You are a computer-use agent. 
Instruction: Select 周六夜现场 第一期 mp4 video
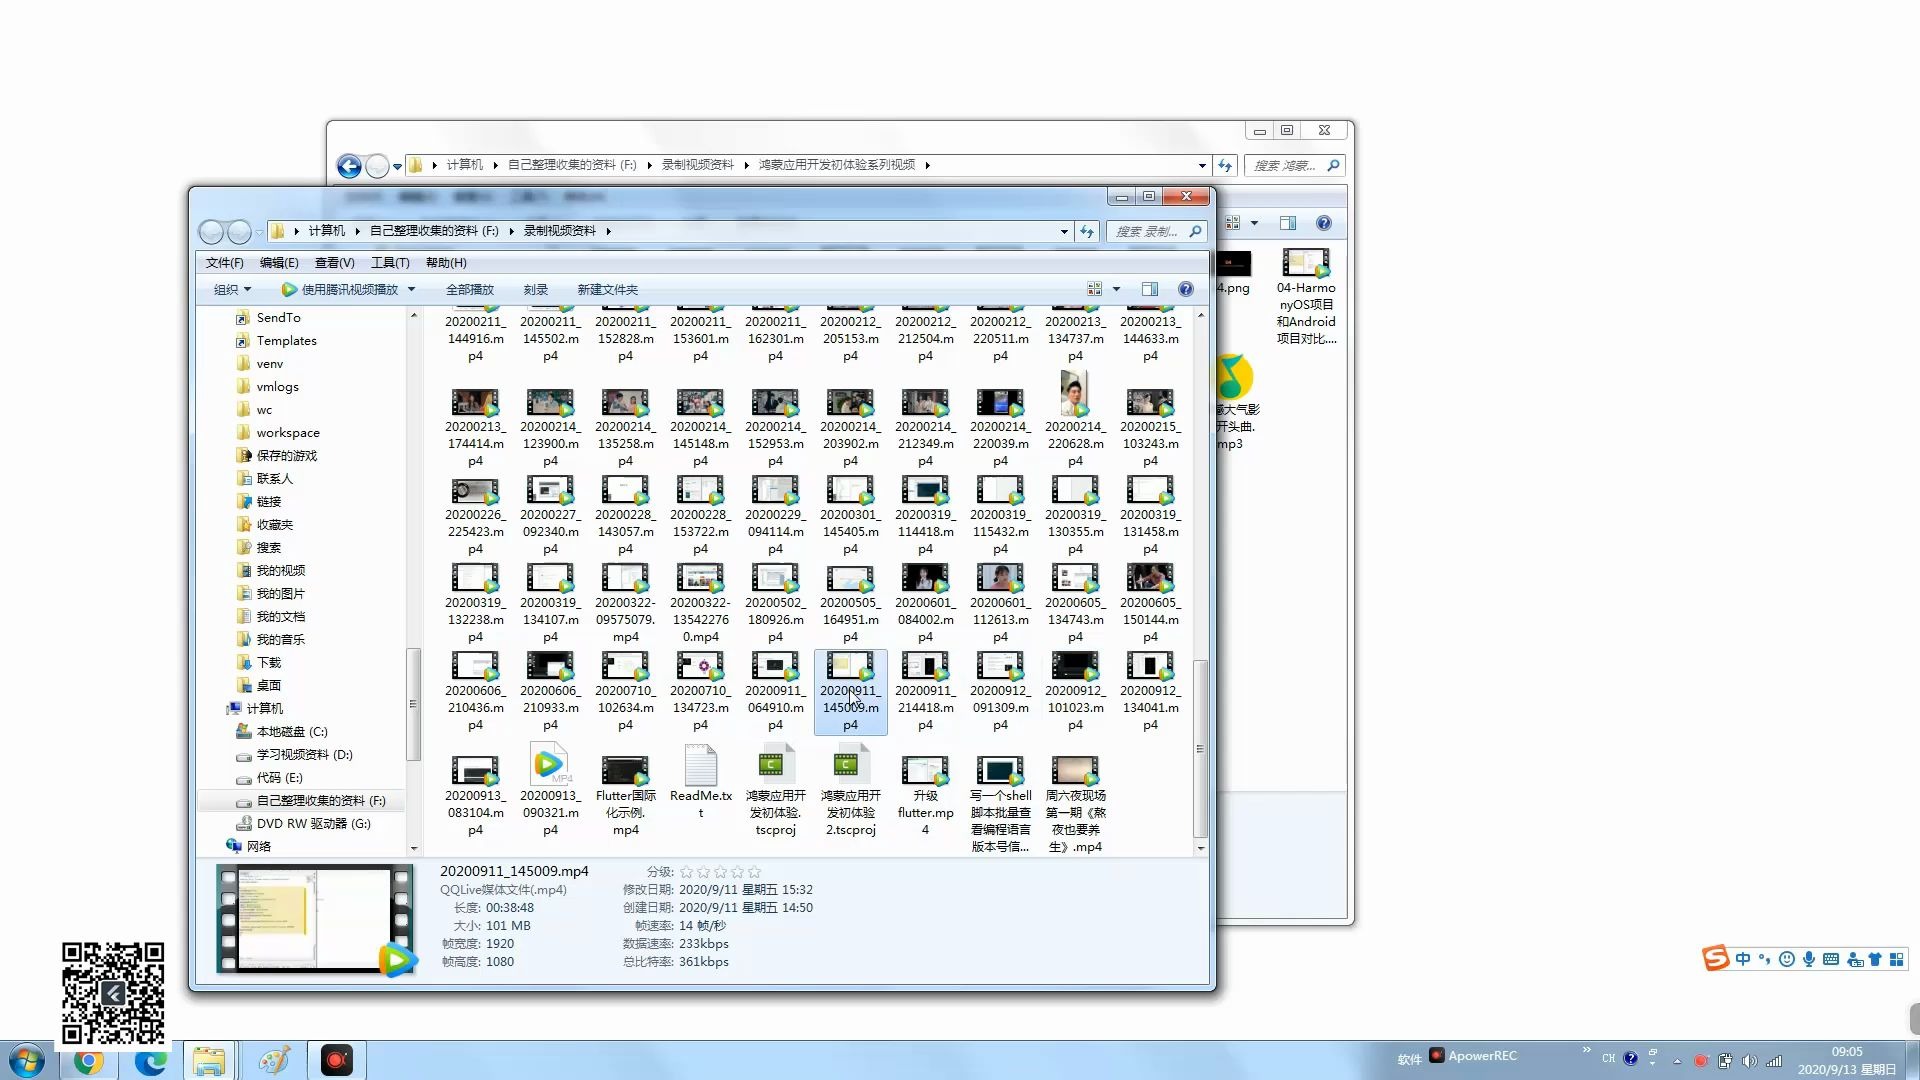point(1075,804)
